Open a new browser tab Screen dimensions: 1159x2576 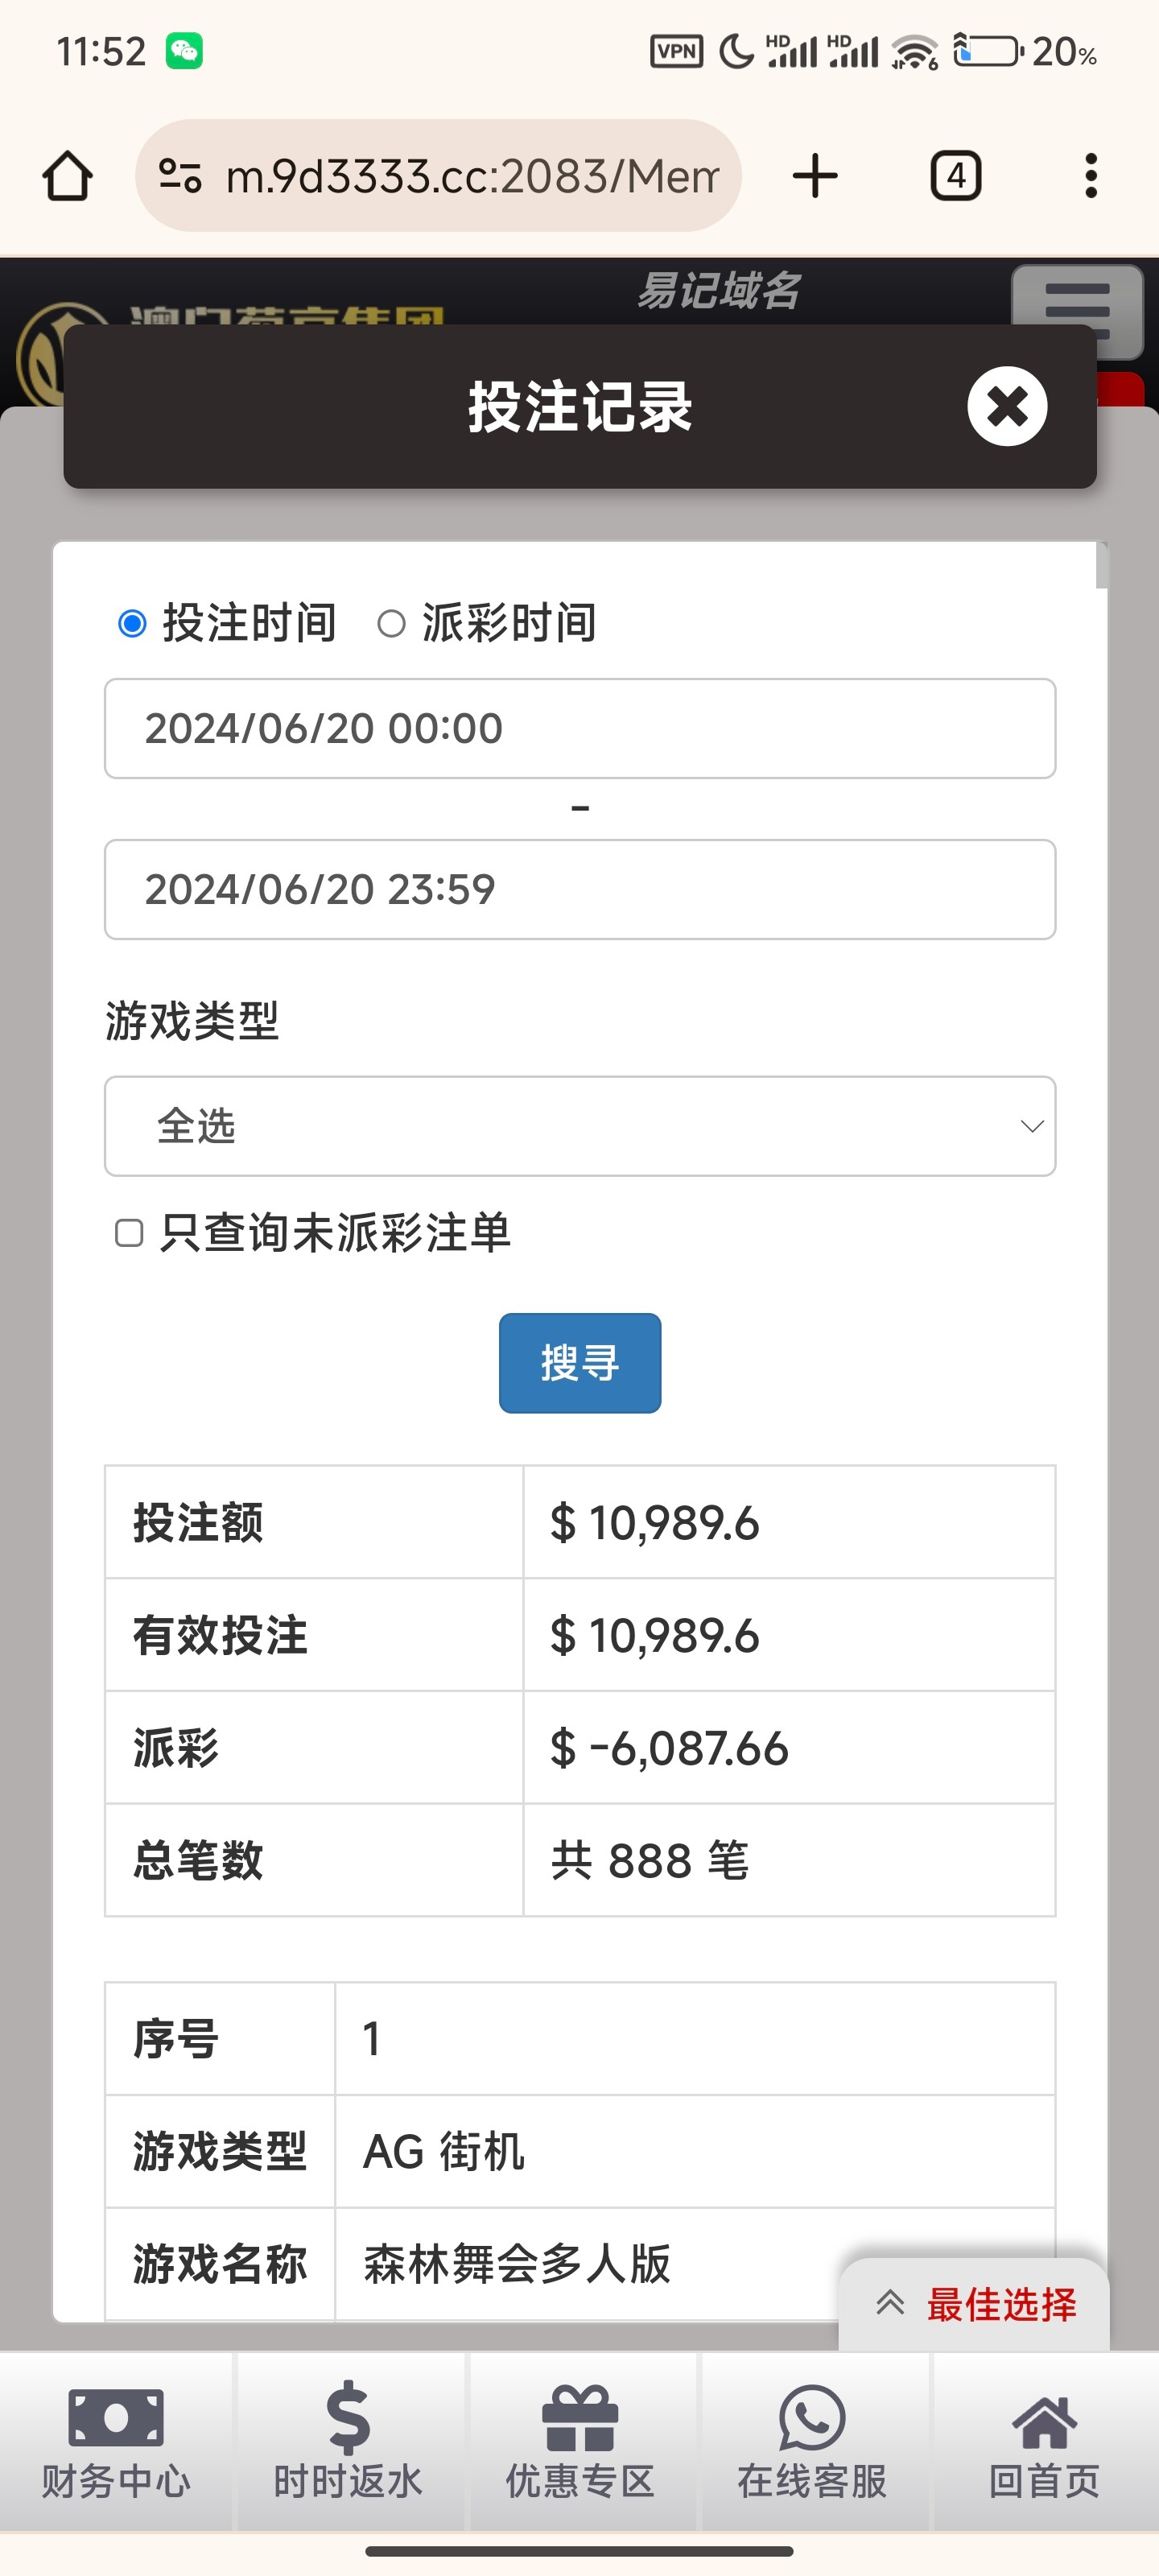(x=815, y=176)
